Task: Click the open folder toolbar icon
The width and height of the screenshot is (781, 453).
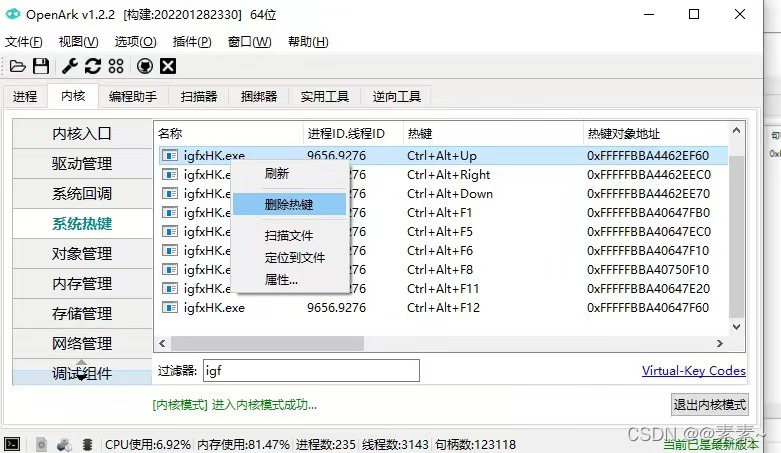Action: click(x=17, y=66)
